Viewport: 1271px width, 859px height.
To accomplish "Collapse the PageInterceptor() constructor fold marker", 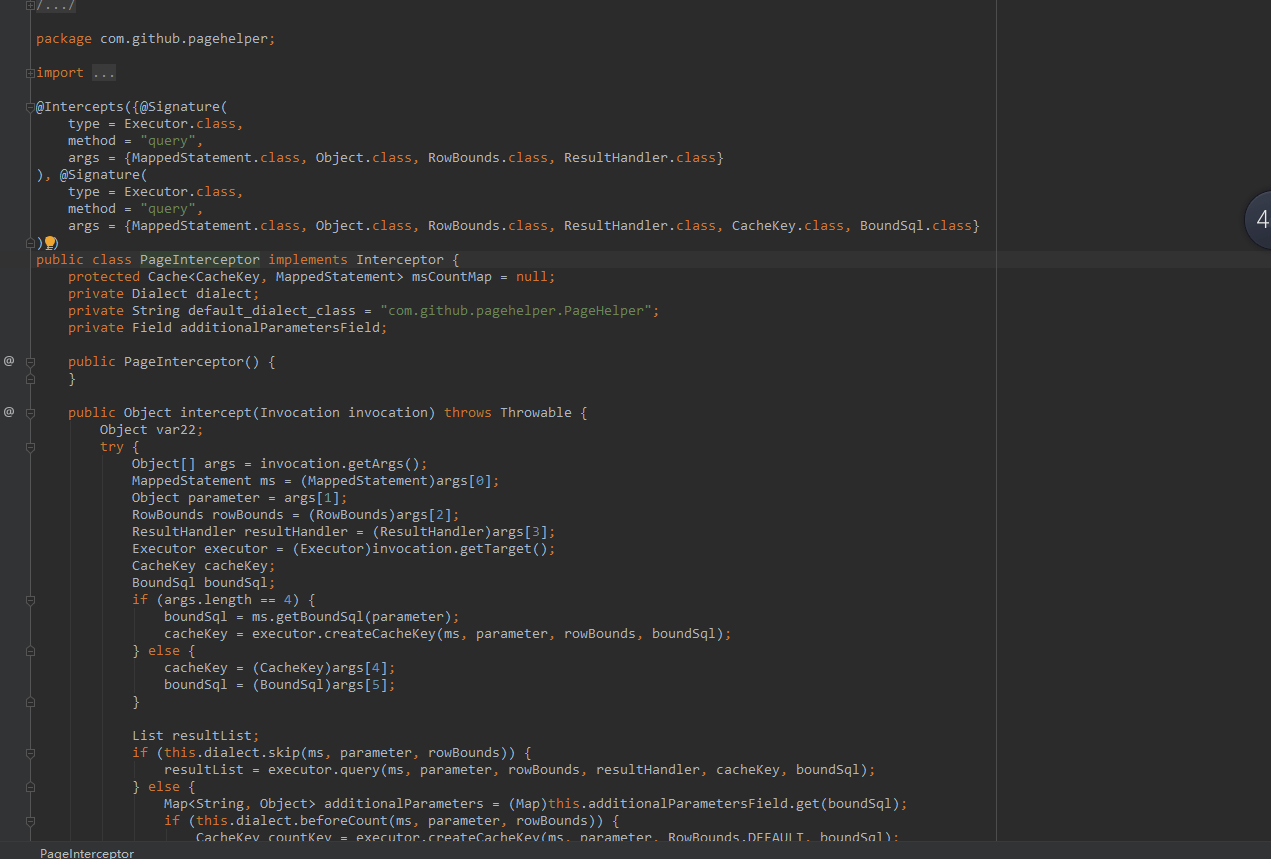I will click(30, 362).
